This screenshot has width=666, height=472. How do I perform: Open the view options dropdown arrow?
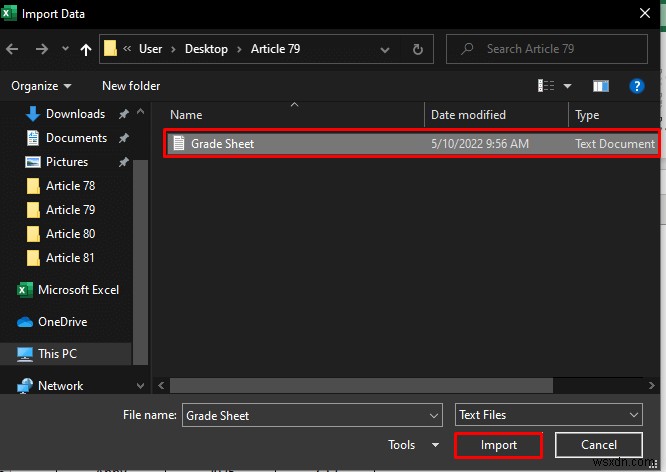tap(567, 86)
